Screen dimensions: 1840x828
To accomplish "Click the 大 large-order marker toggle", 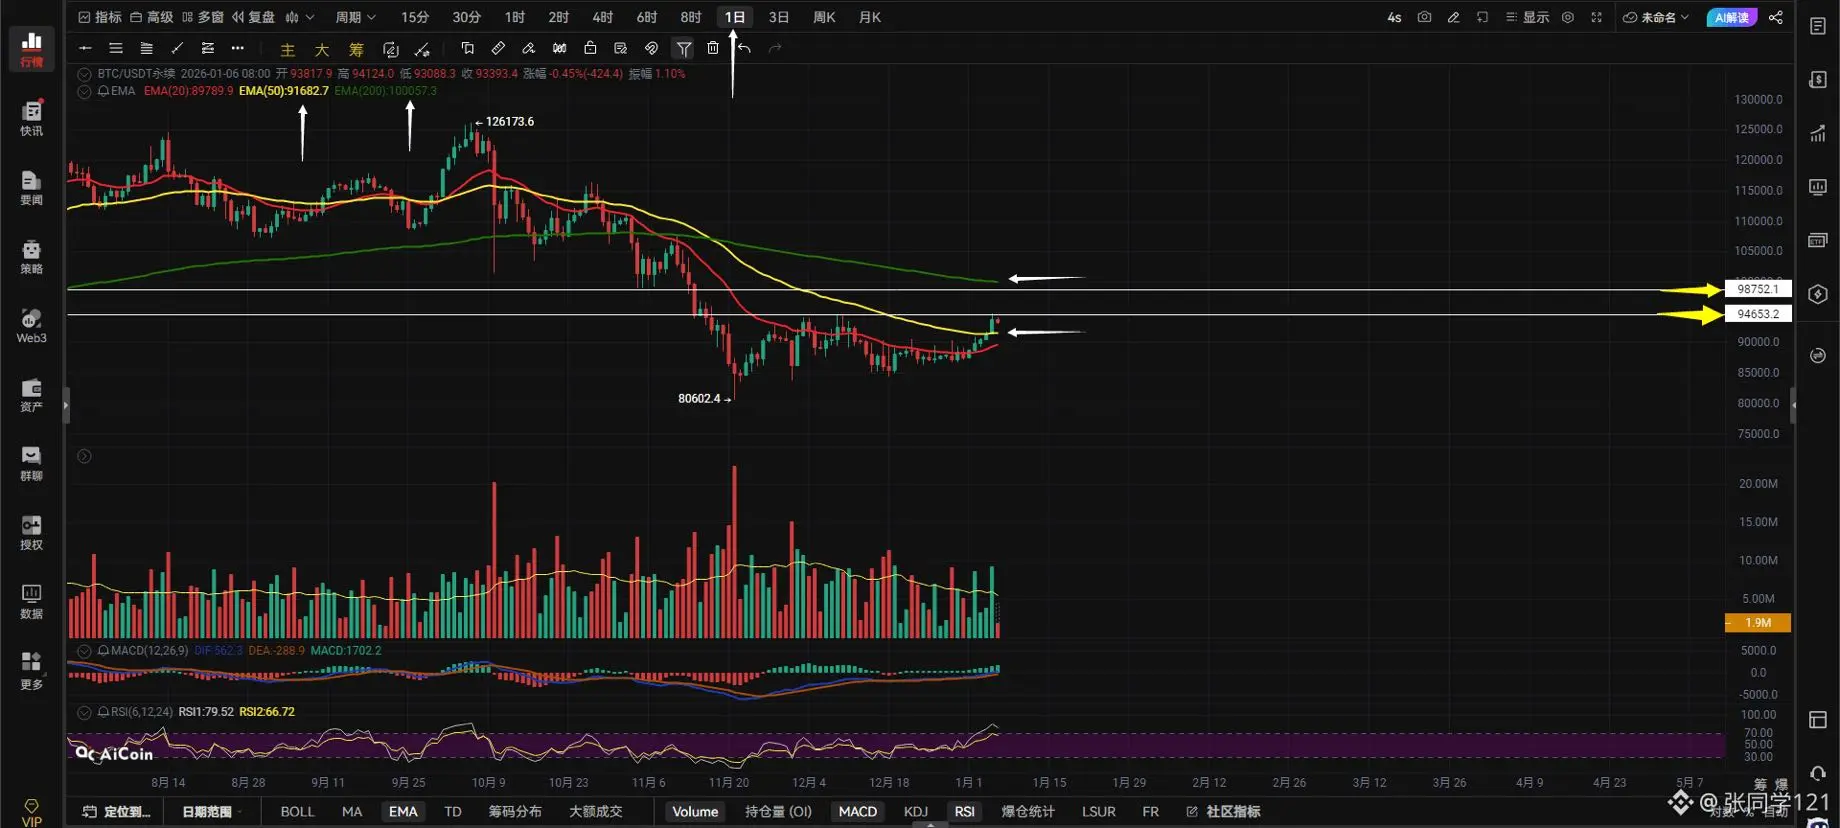I will (x=322, y=49).
